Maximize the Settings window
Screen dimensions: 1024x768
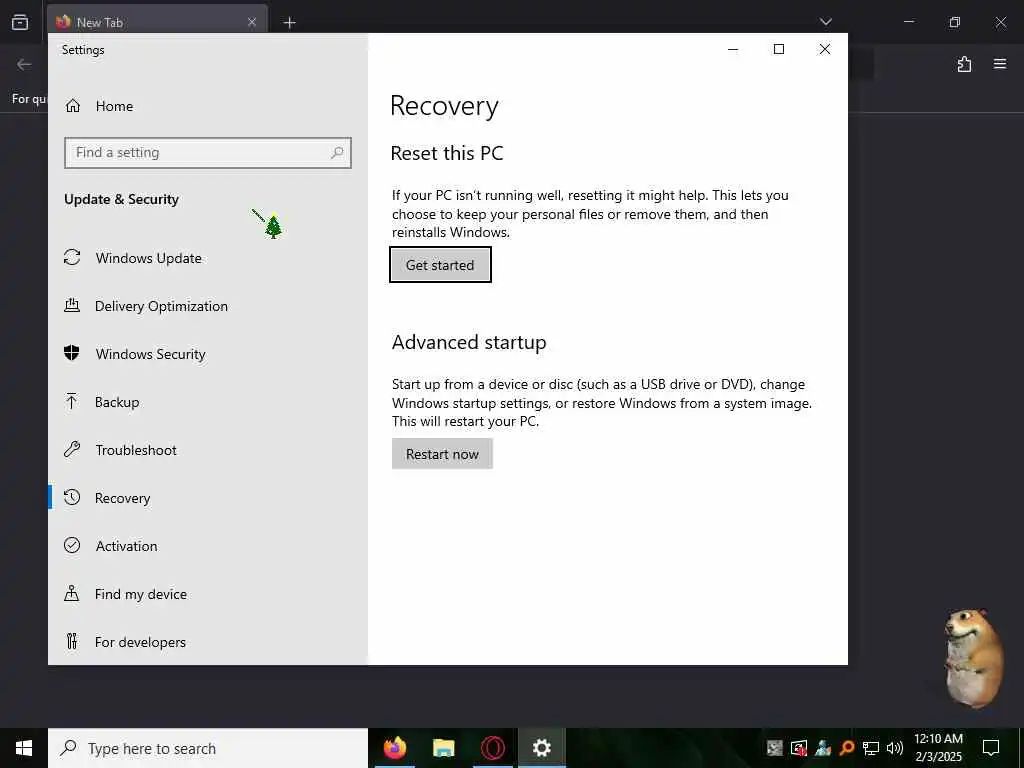[778, 50]
